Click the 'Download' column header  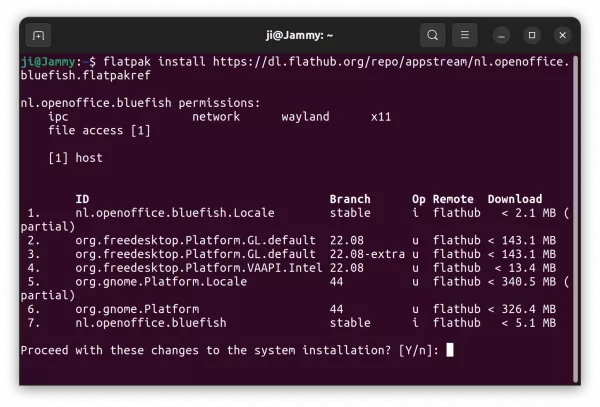515,199
